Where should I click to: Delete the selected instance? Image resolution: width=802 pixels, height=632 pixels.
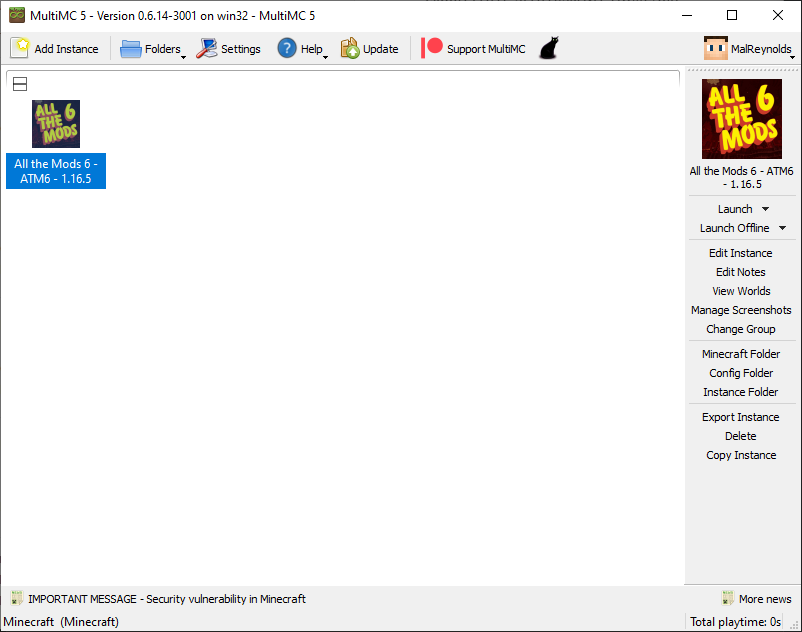(x=741, y=436)
